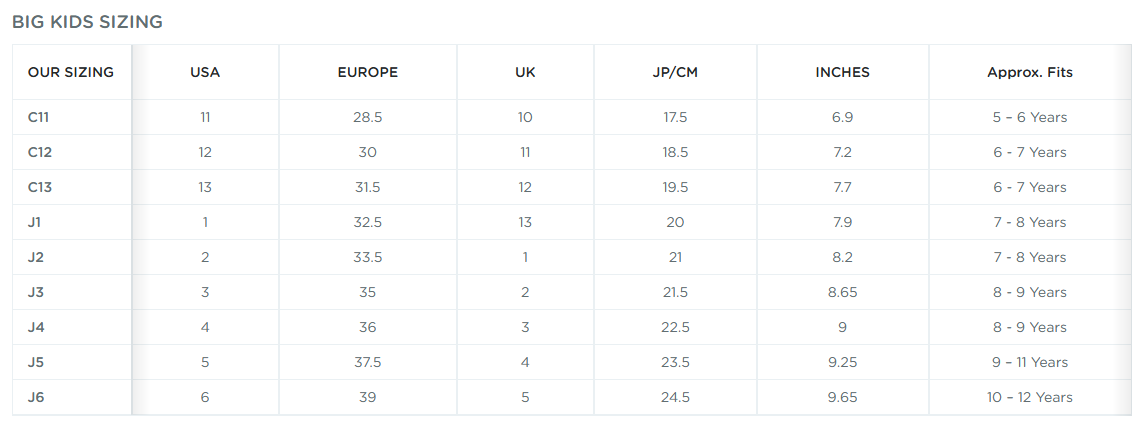The image size is (1147, 430).
Task: Select the OUR SIZING column header
Action: pyautogui.click(x=71, y=72)
